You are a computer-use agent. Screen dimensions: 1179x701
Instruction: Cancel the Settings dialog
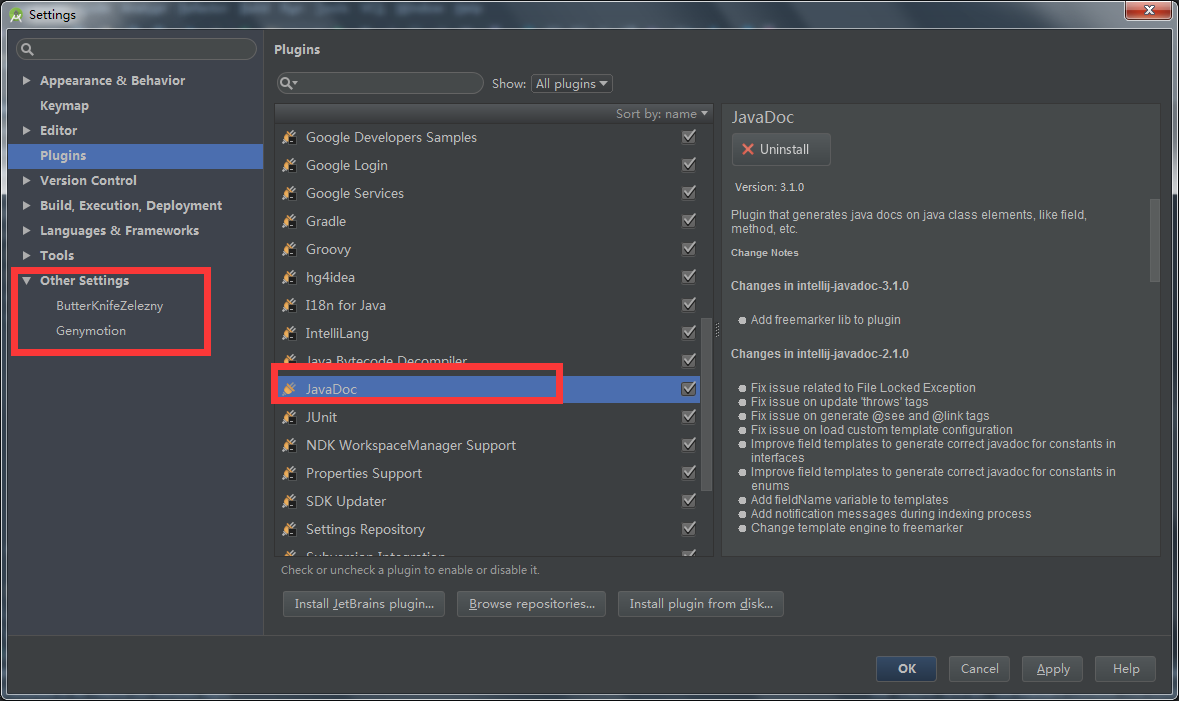coord(980,669)
